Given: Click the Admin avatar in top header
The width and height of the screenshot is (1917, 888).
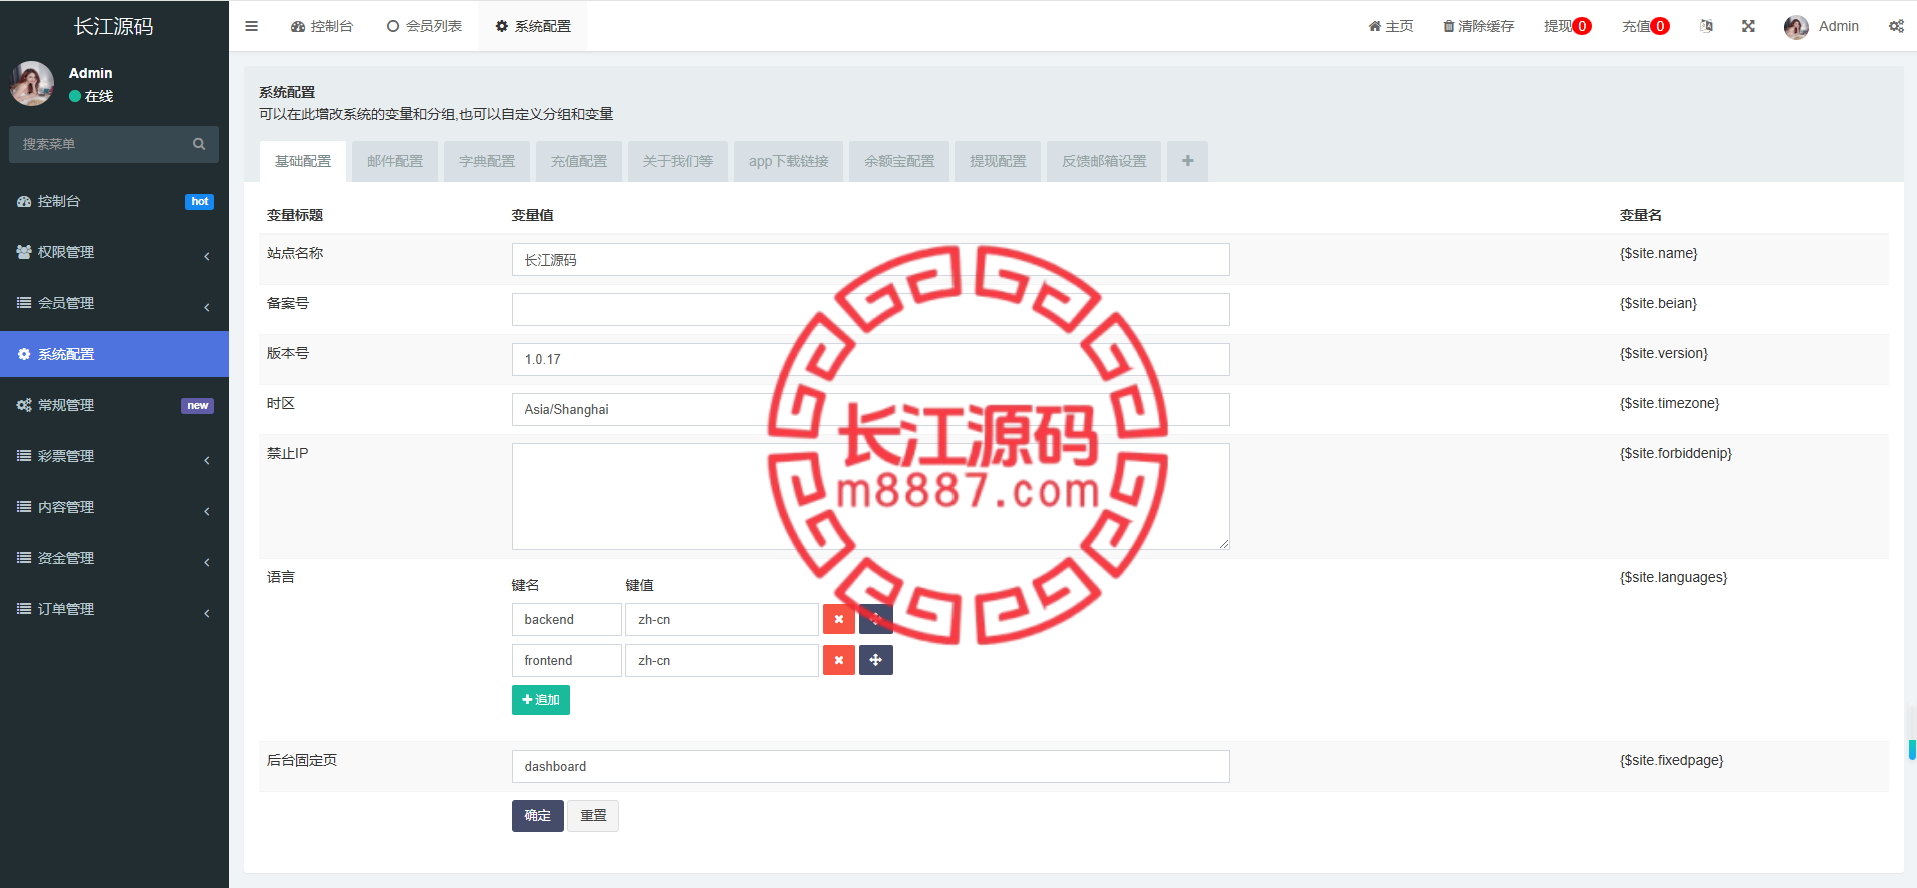Looking at the screenshot, I should 1796,27.
